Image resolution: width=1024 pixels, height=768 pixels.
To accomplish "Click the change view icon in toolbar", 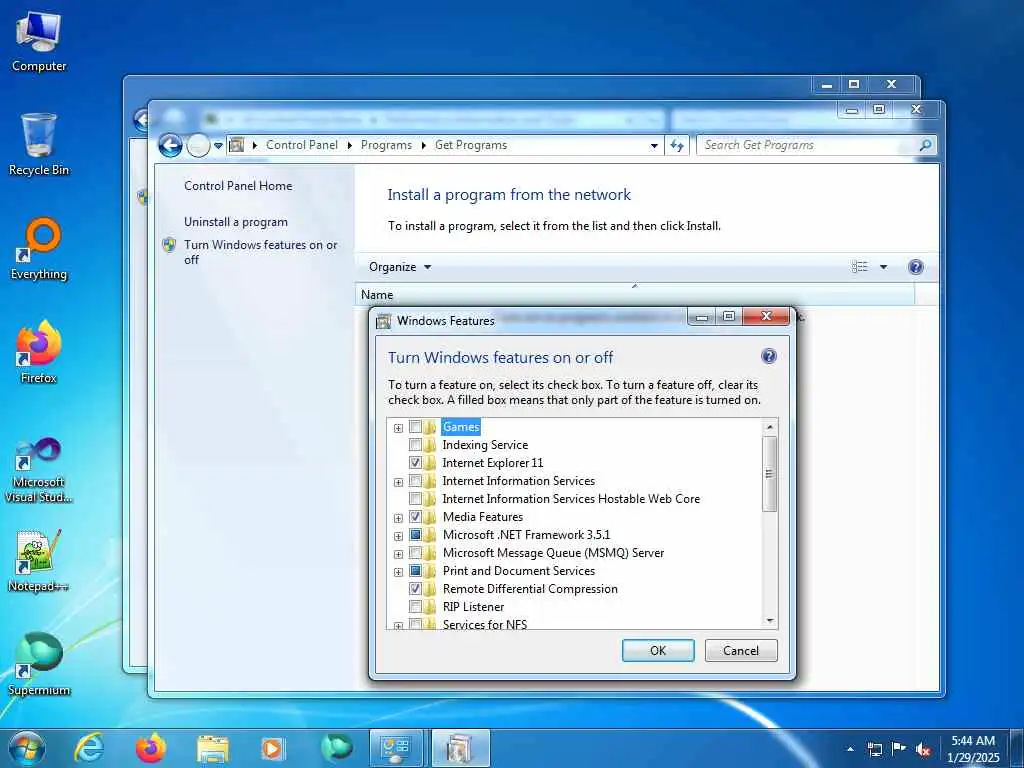I will 859,266.
